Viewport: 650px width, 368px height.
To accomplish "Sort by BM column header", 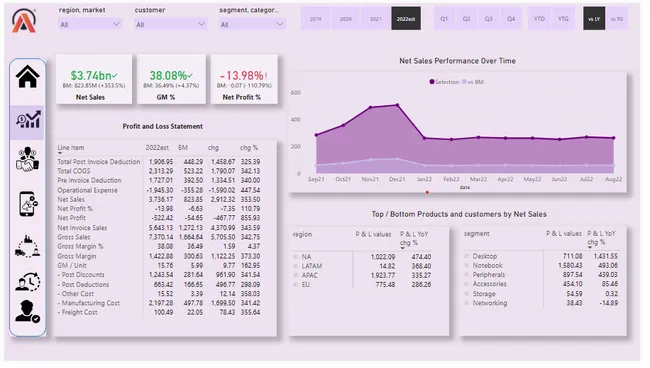I will tap(183, 148).
